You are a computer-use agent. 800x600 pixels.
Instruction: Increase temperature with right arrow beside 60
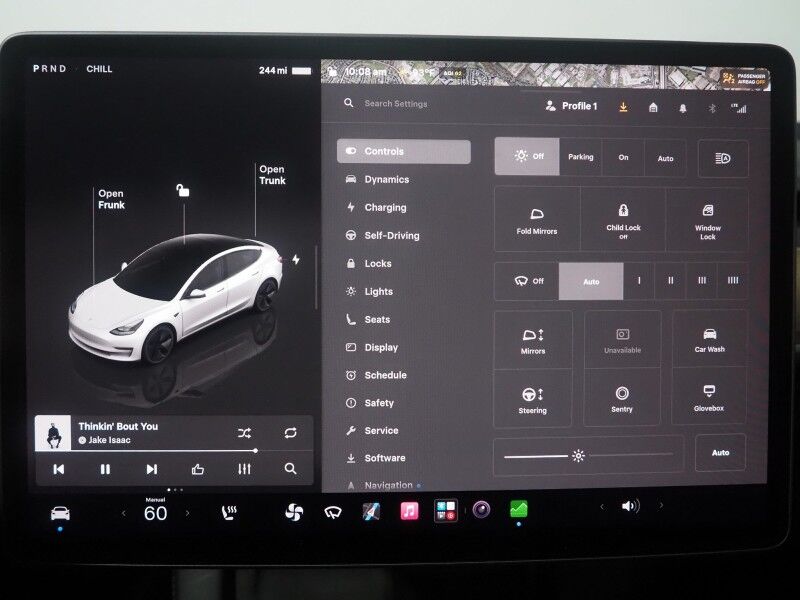(x=187, y=513)
